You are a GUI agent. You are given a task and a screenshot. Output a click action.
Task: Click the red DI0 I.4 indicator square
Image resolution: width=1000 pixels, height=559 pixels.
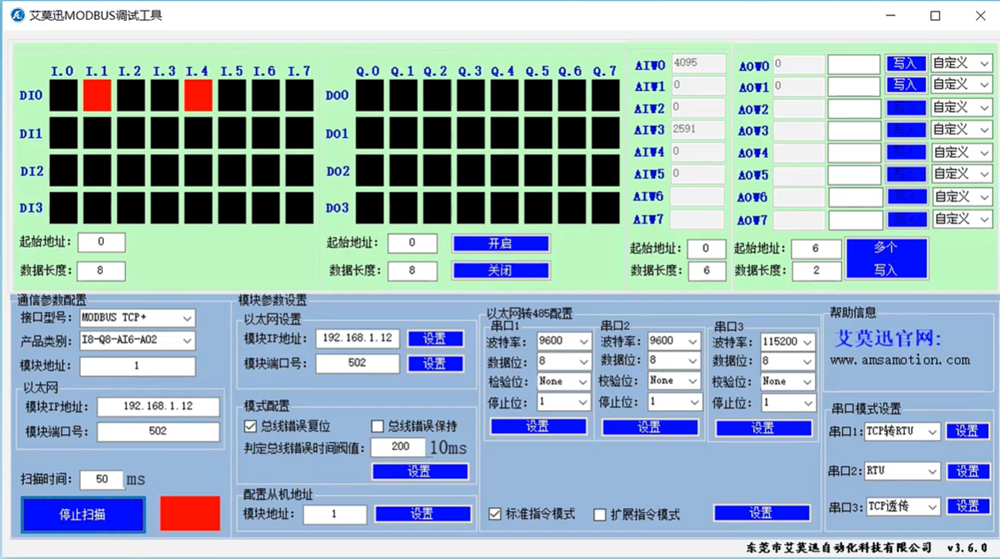(198, 96)
